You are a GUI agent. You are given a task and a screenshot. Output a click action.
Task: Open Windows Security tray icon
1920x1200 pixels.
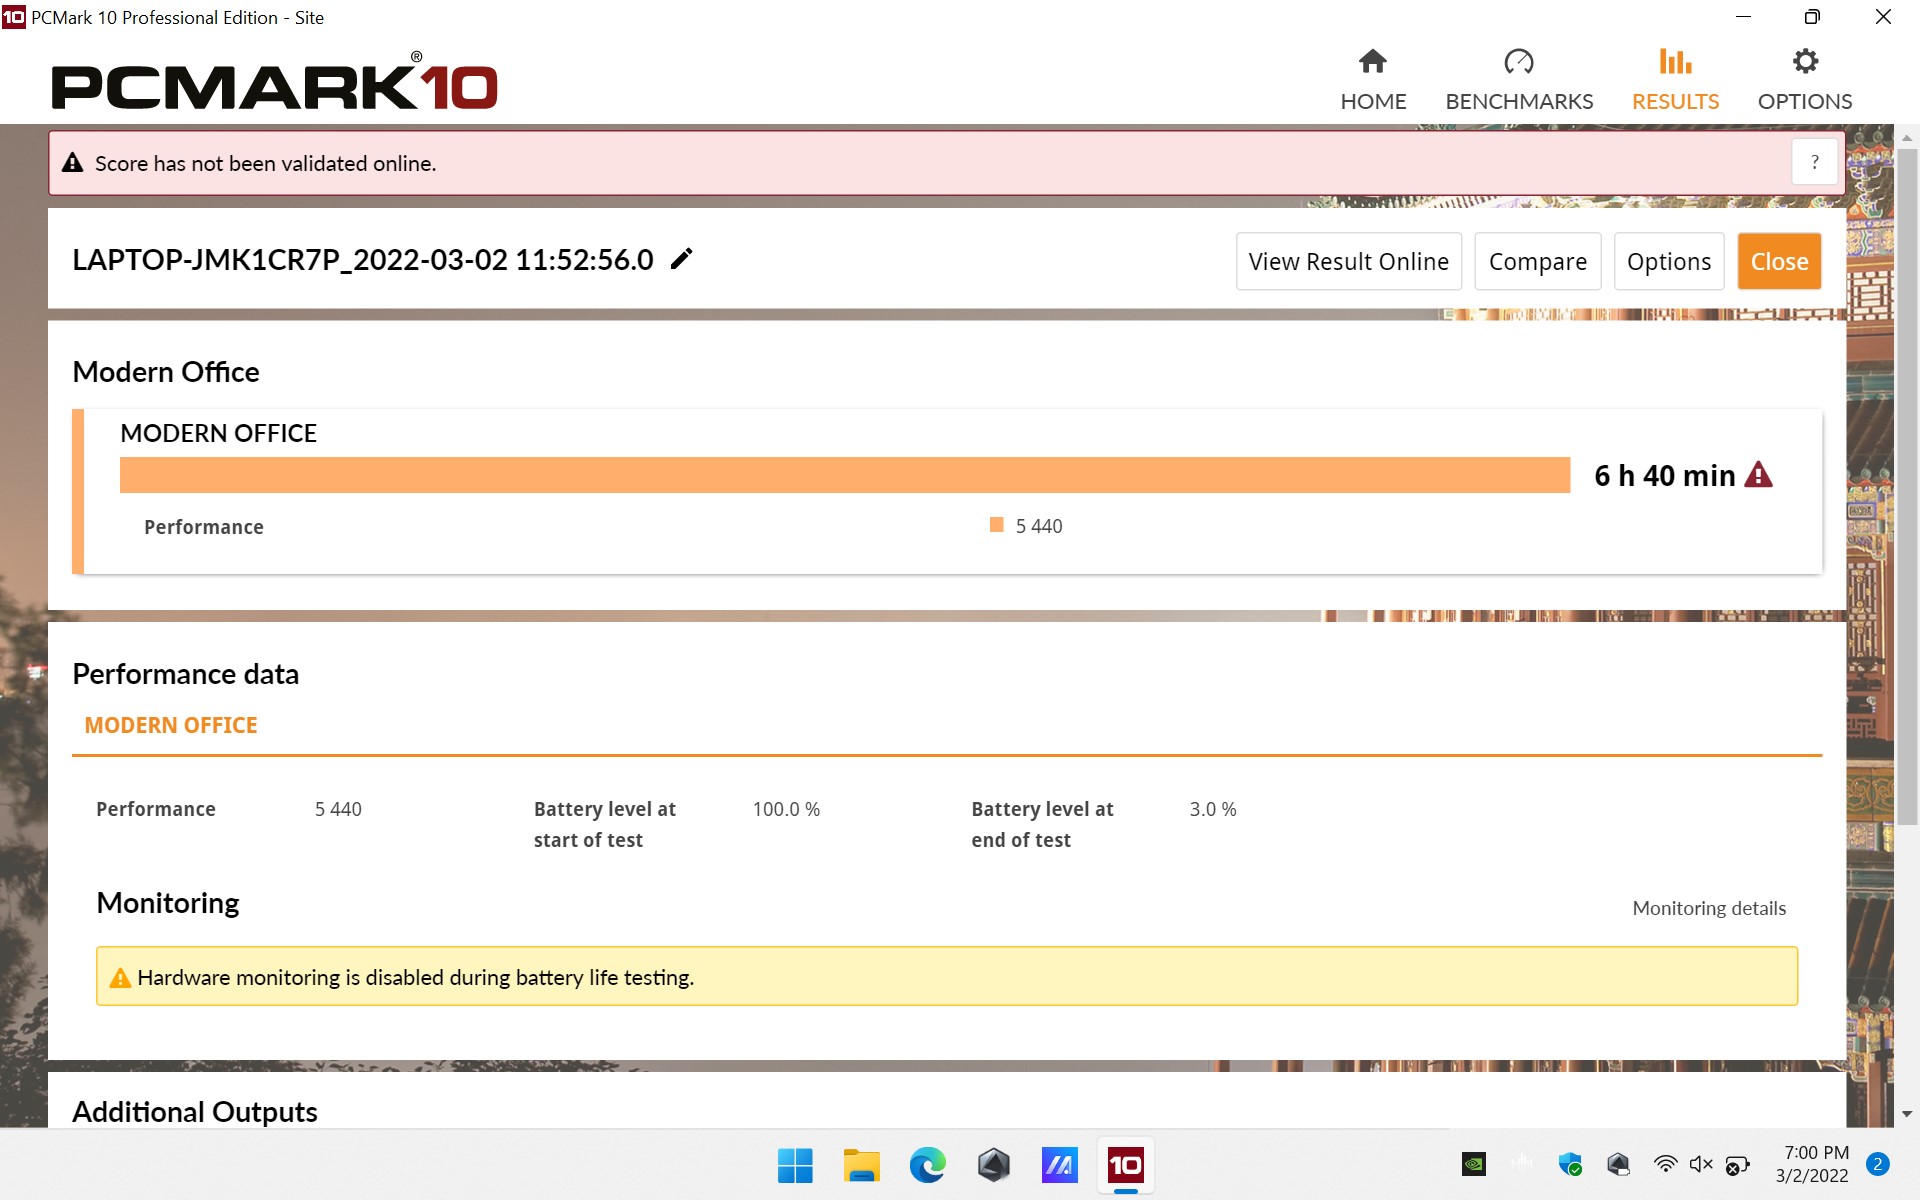[x=1570, y=1164]
